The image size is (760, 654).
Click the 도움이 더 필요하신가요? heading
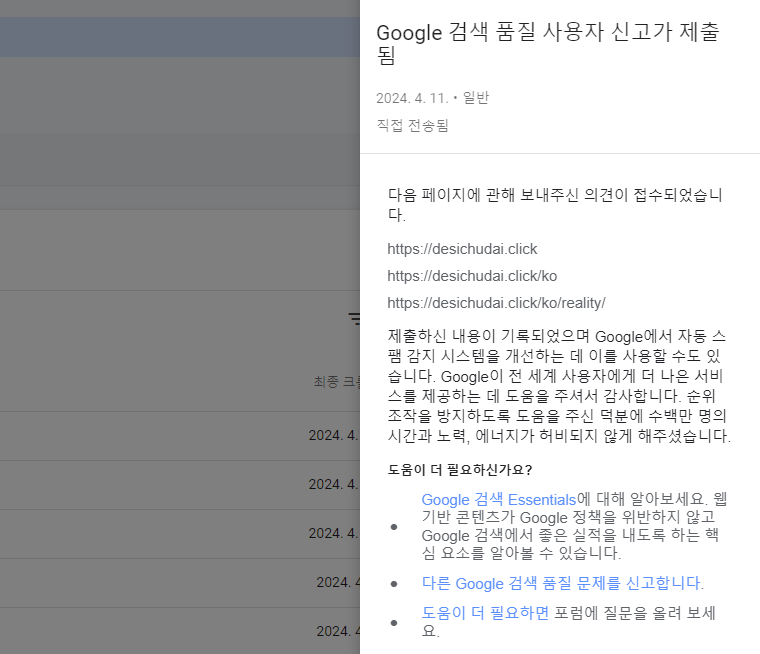[x=460, y=470]
